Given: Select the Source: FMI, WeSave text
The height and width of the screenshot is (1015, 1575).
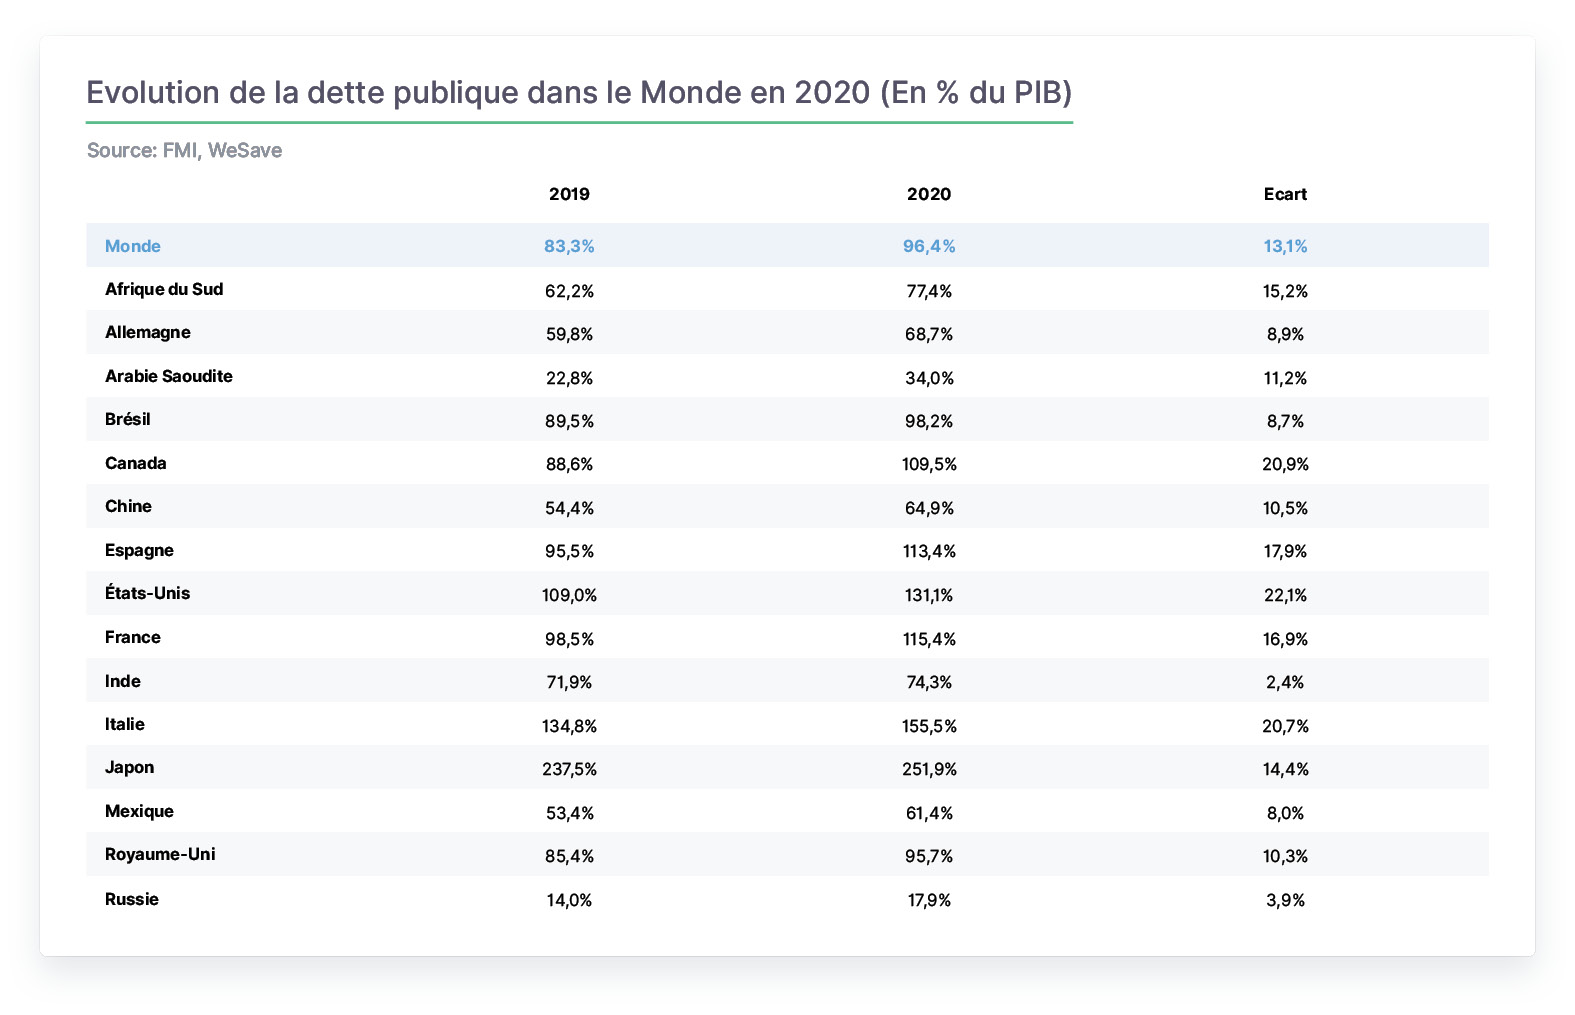Looking at the screenshot, I should tap(184, 150).
